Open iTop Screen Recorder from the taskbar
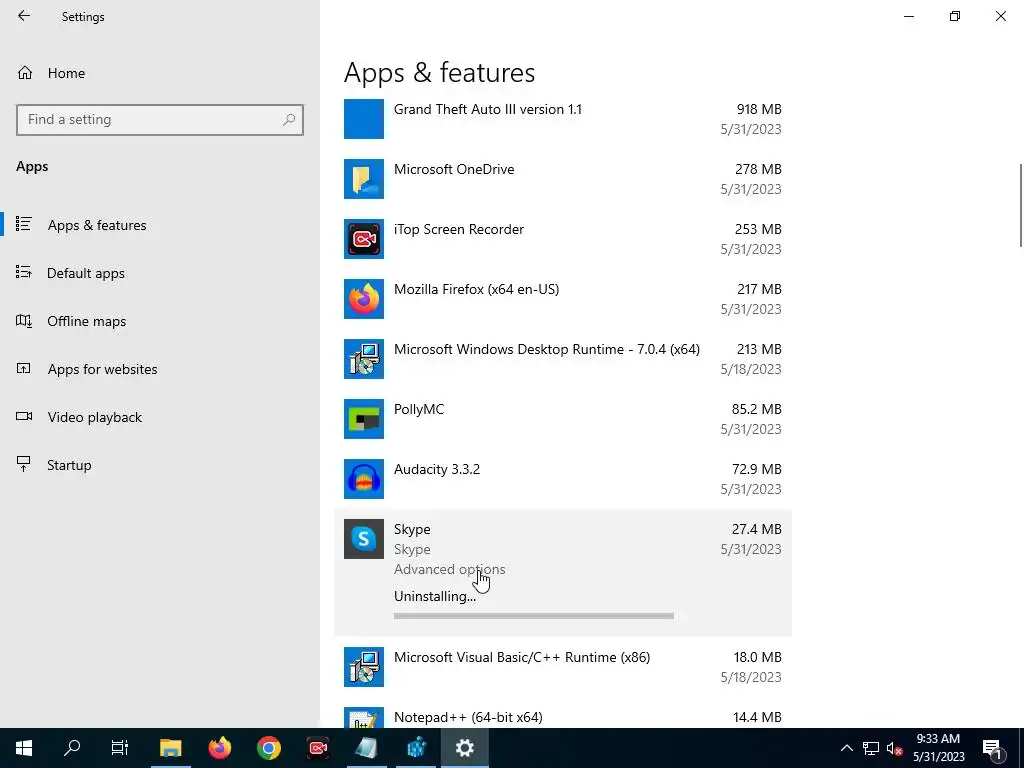 click(318, 748)
